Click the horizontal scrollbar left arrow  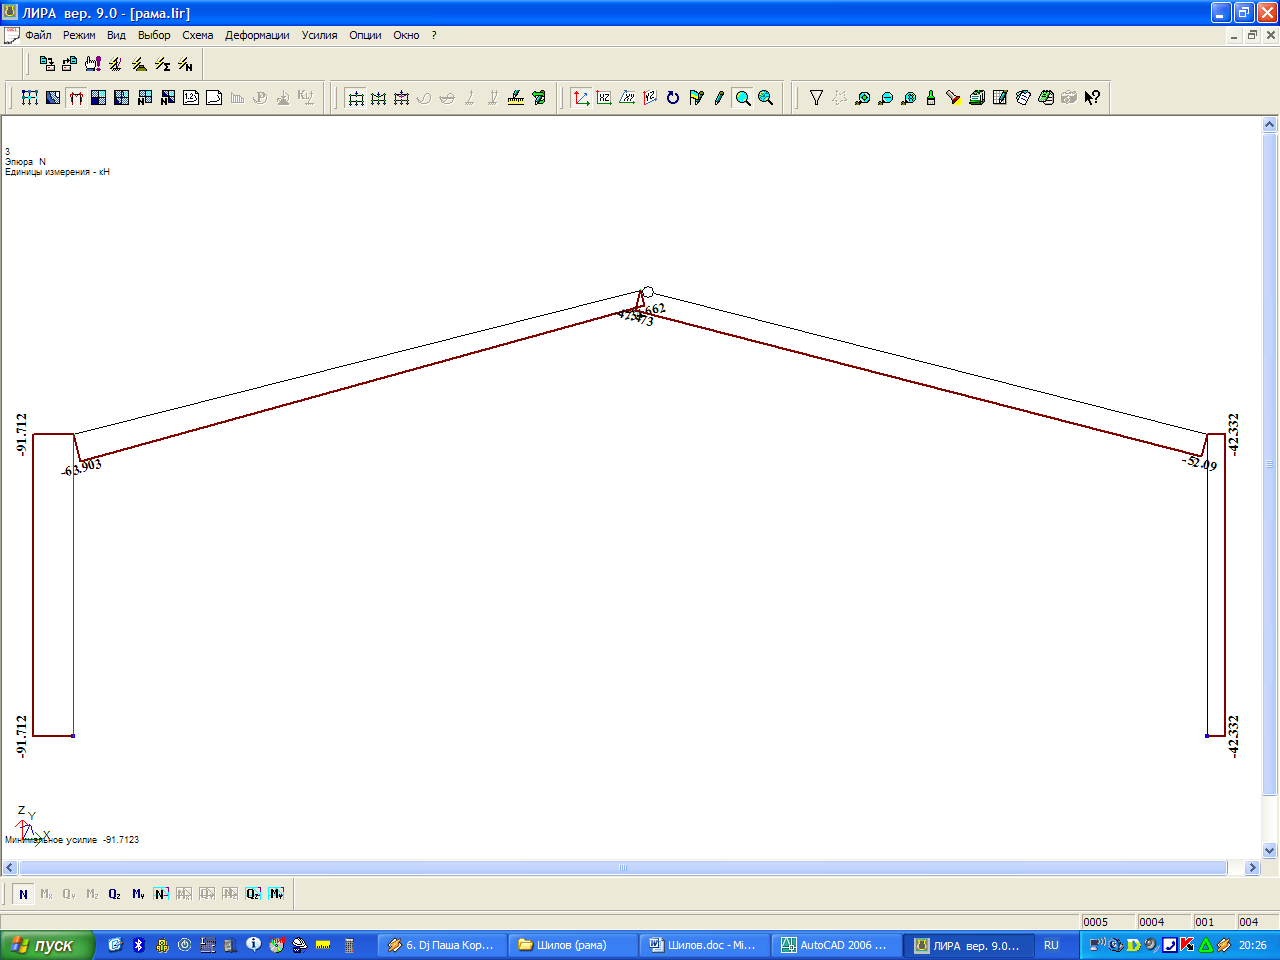coord(10,868)
